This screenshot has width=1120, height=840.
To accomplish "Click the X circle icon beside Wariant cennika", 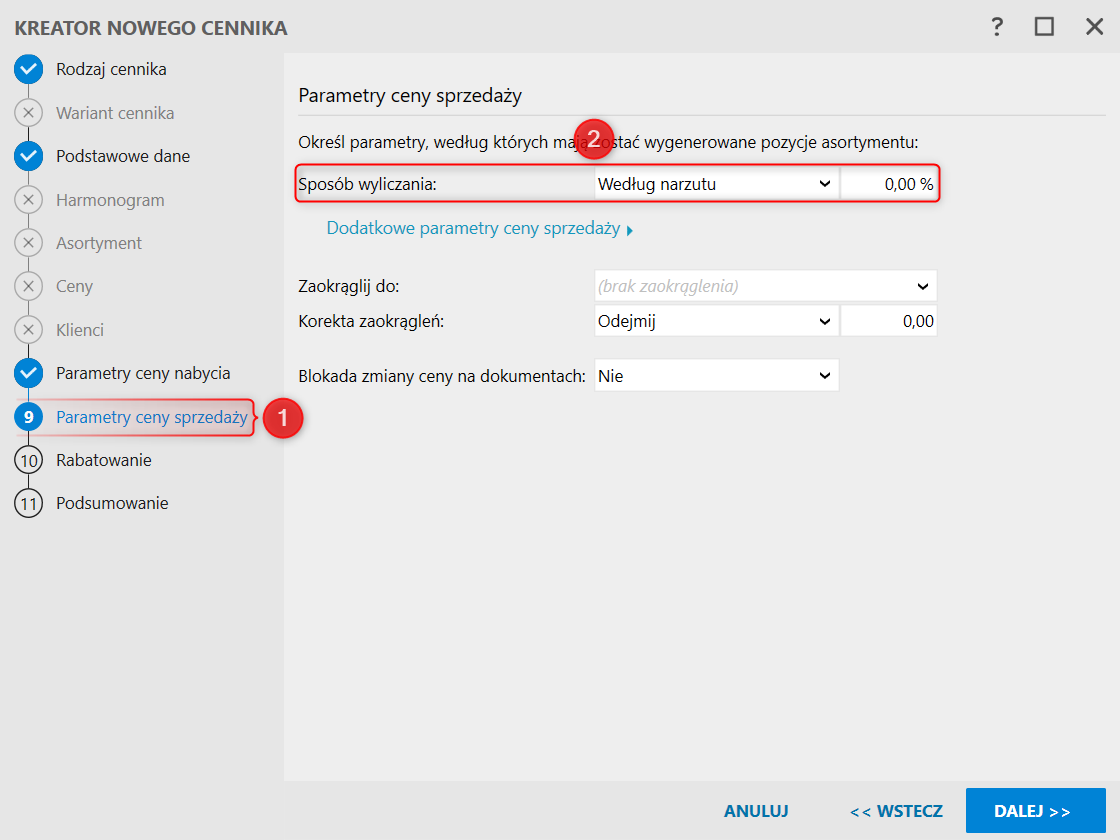I will (28, 113).
